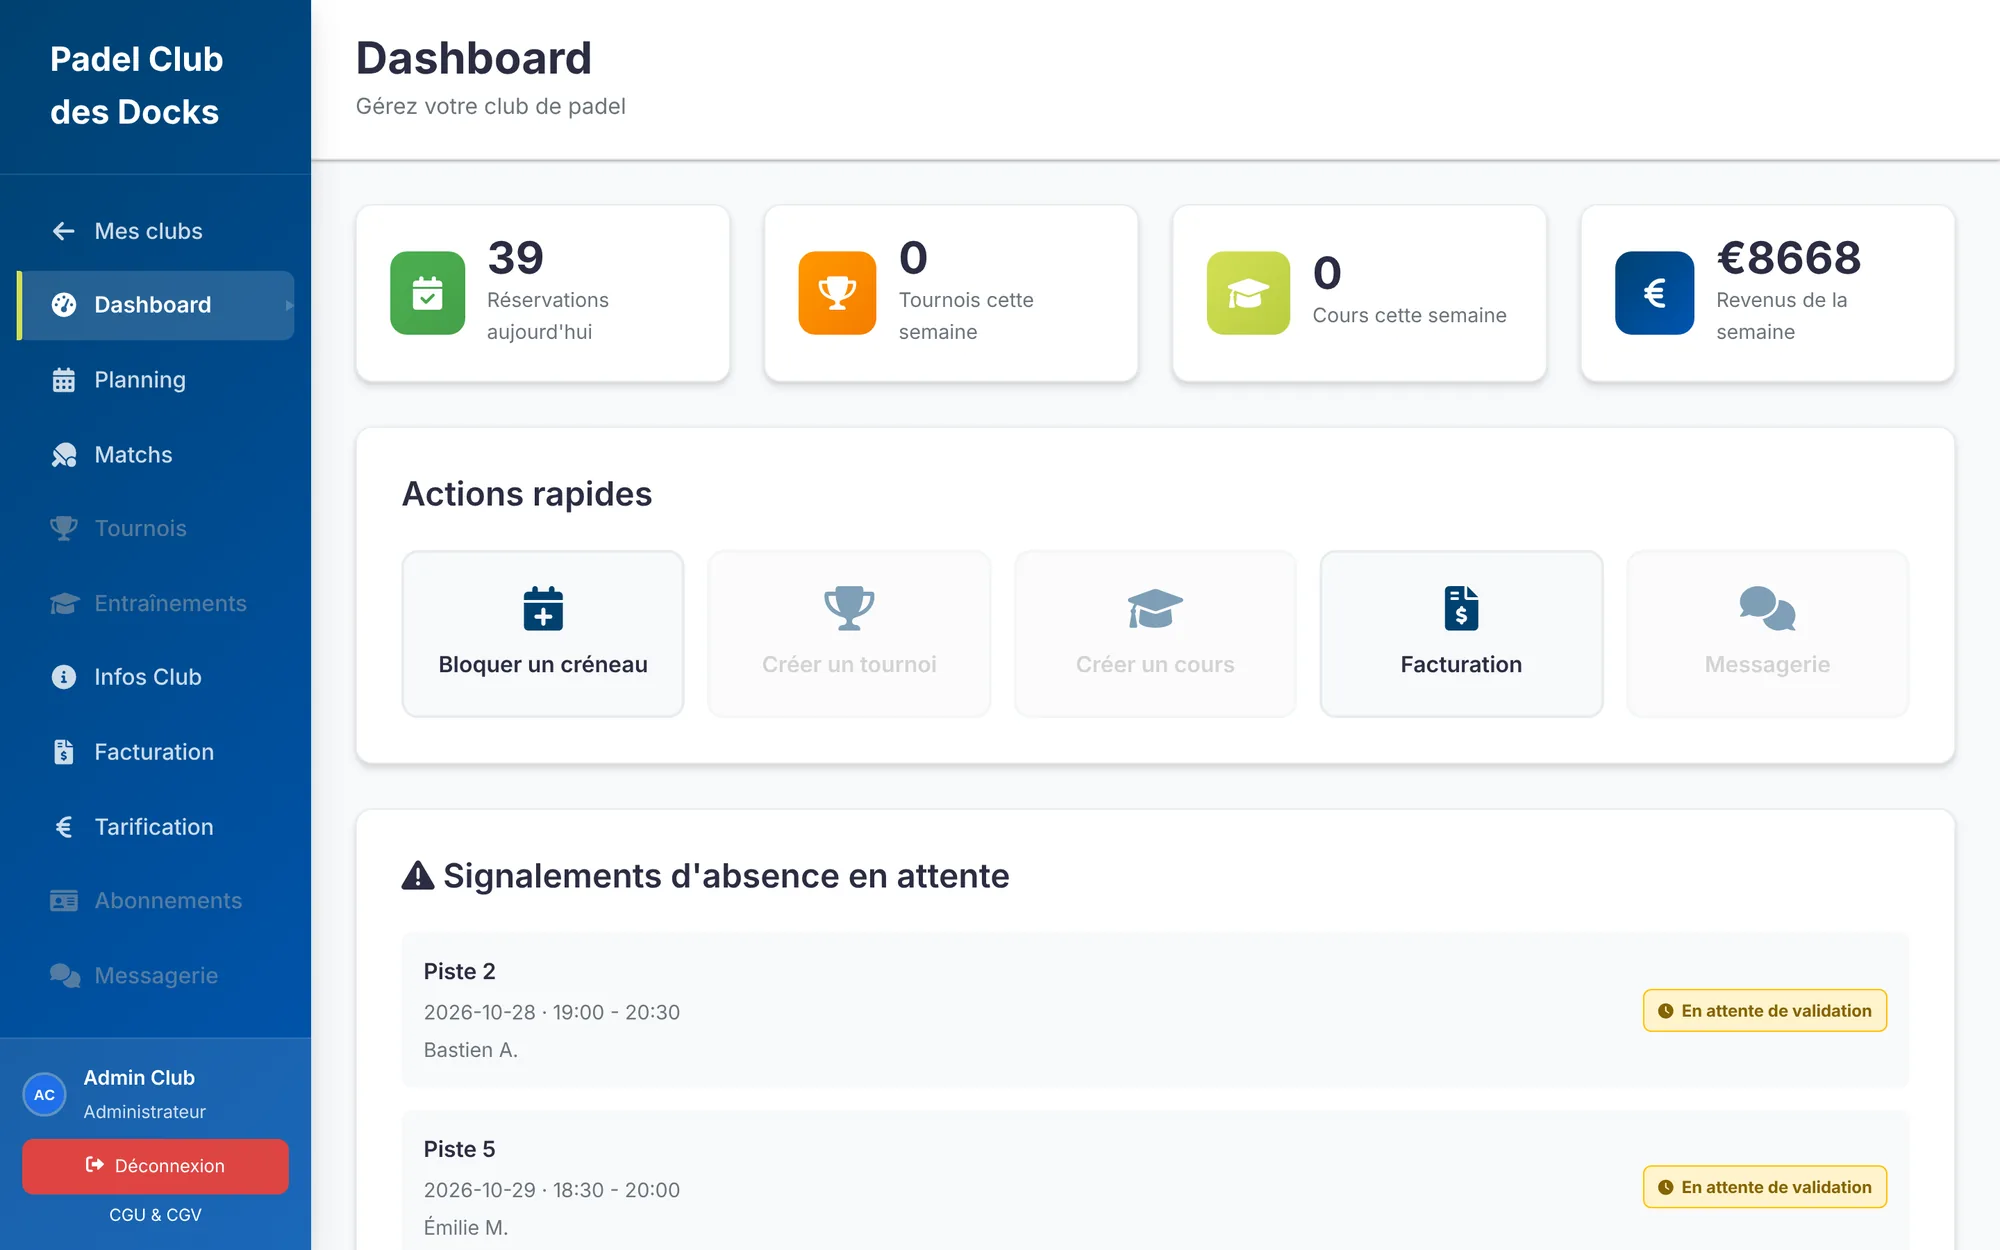2000x1250 pixels.
Task: Open the Dashboard sidebar item
Action: (x=156, y=305)
